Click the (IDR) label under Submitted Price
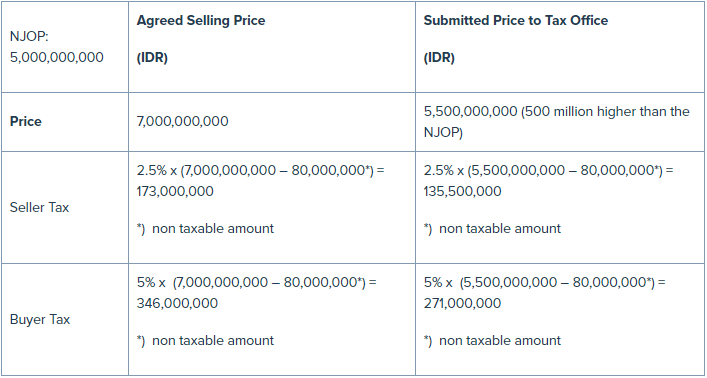Viewport: 707px width, 378px height. click(439, 58)
